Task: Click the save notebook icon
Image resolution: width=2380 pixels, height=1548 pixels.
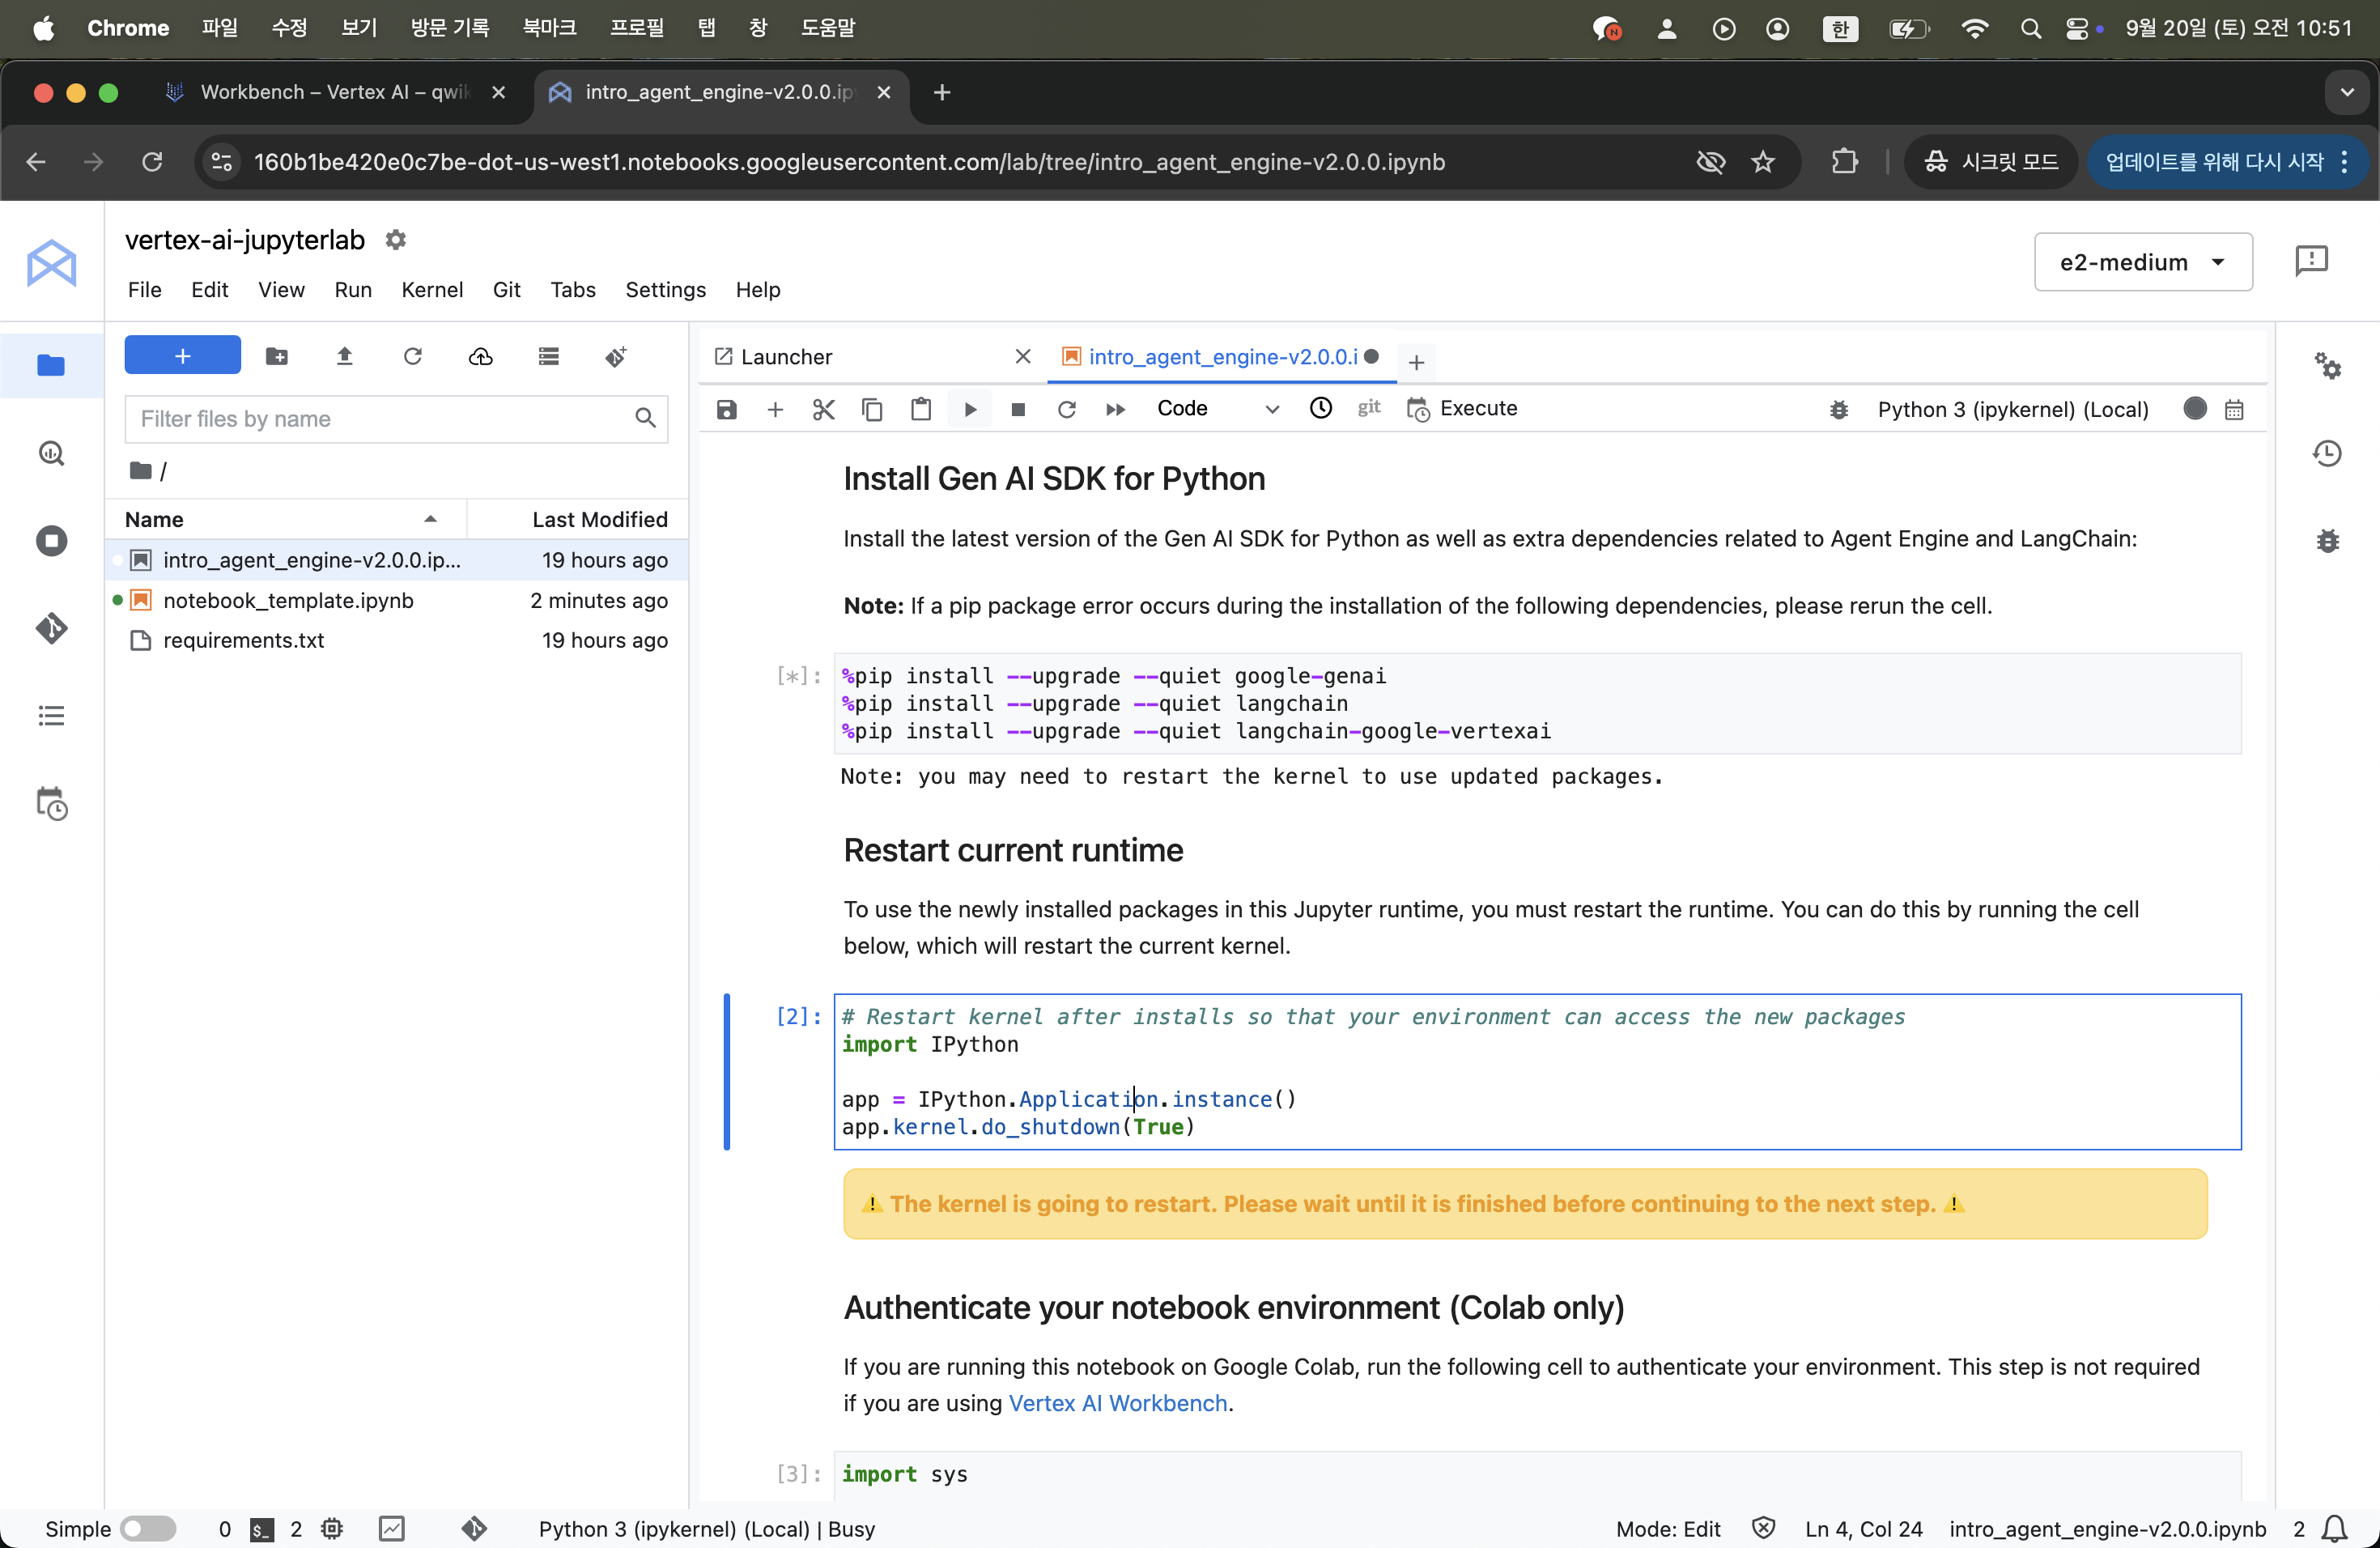Action: tap(727, 409)
